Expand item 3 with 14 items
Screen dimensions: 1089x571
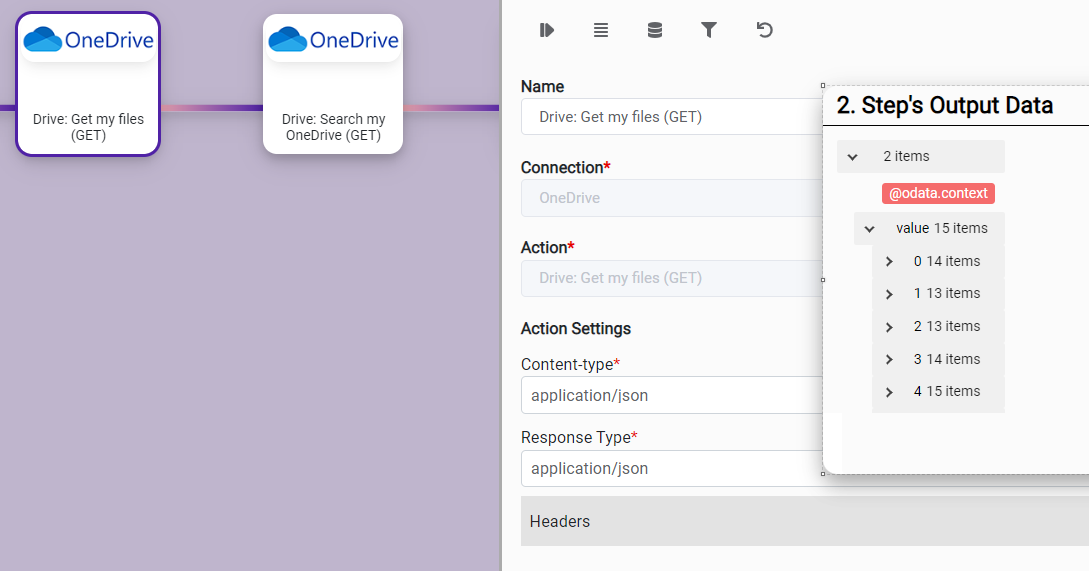(889, 360)
